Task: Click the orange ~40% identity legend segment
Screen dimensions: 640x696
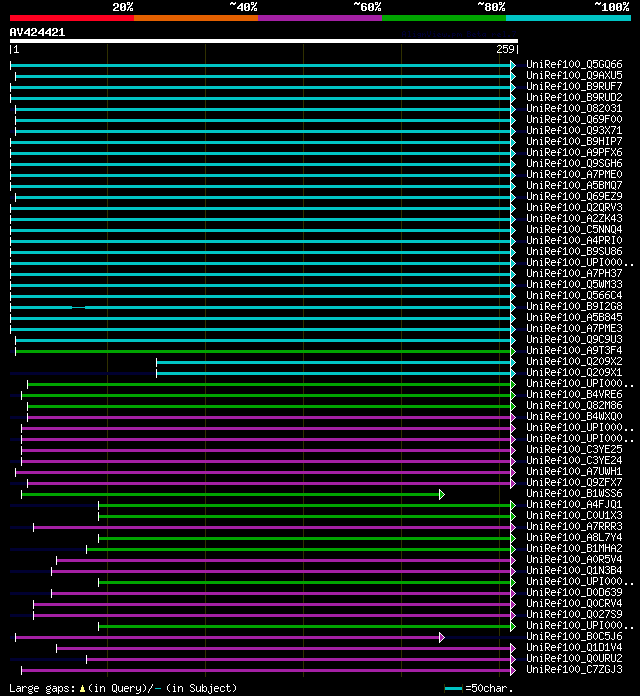Action: [x=196, y=18]
